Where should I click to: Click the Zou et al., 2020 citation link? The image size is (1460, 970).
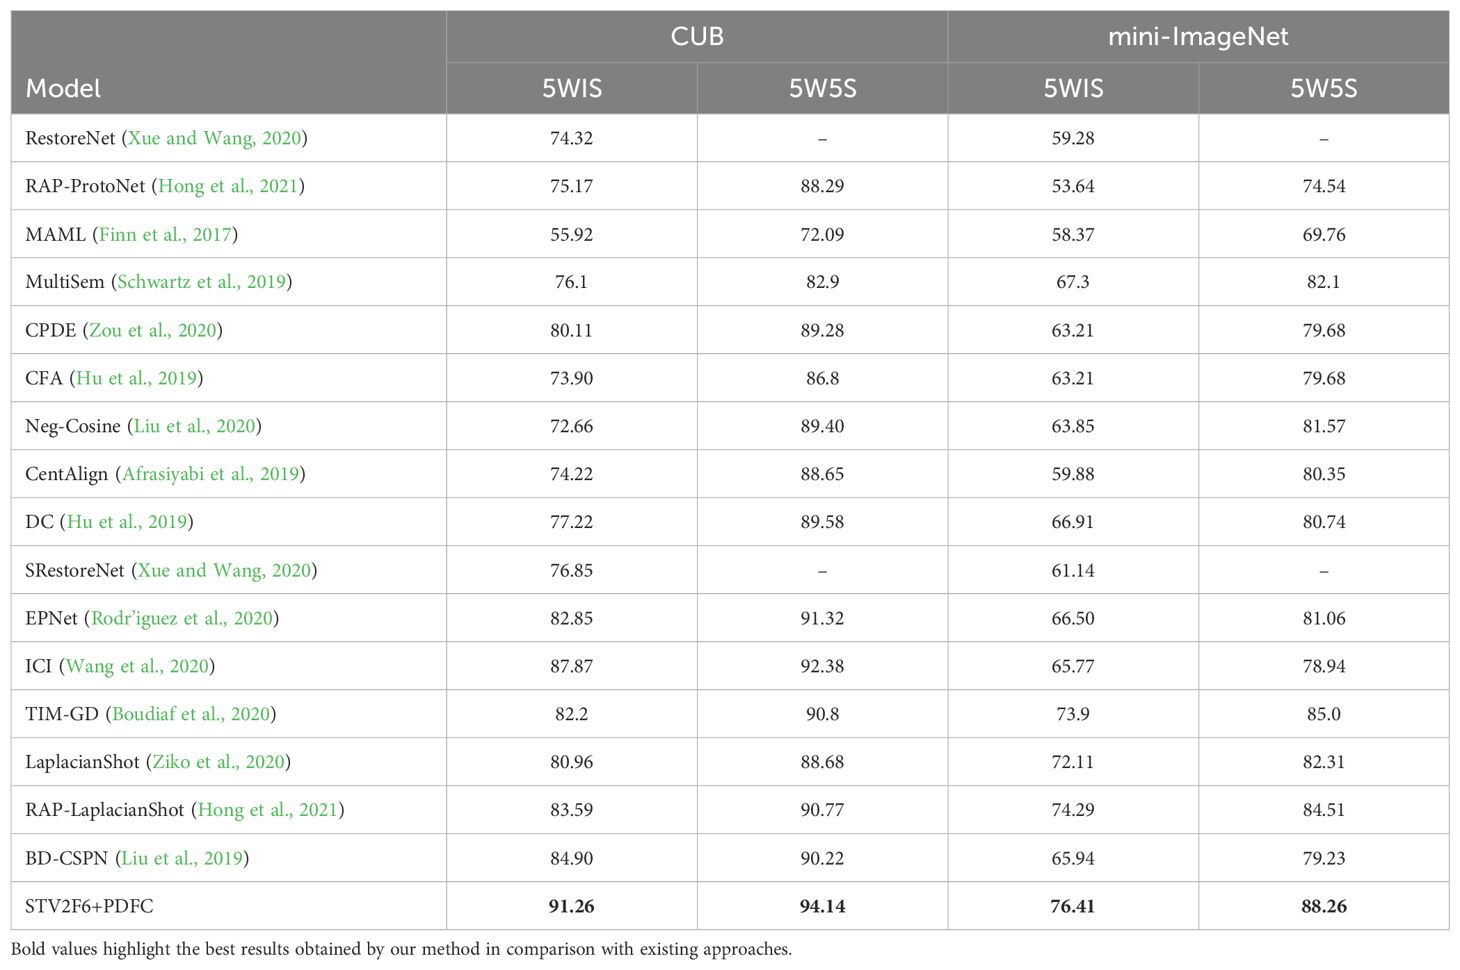click(x=153, y=330)
